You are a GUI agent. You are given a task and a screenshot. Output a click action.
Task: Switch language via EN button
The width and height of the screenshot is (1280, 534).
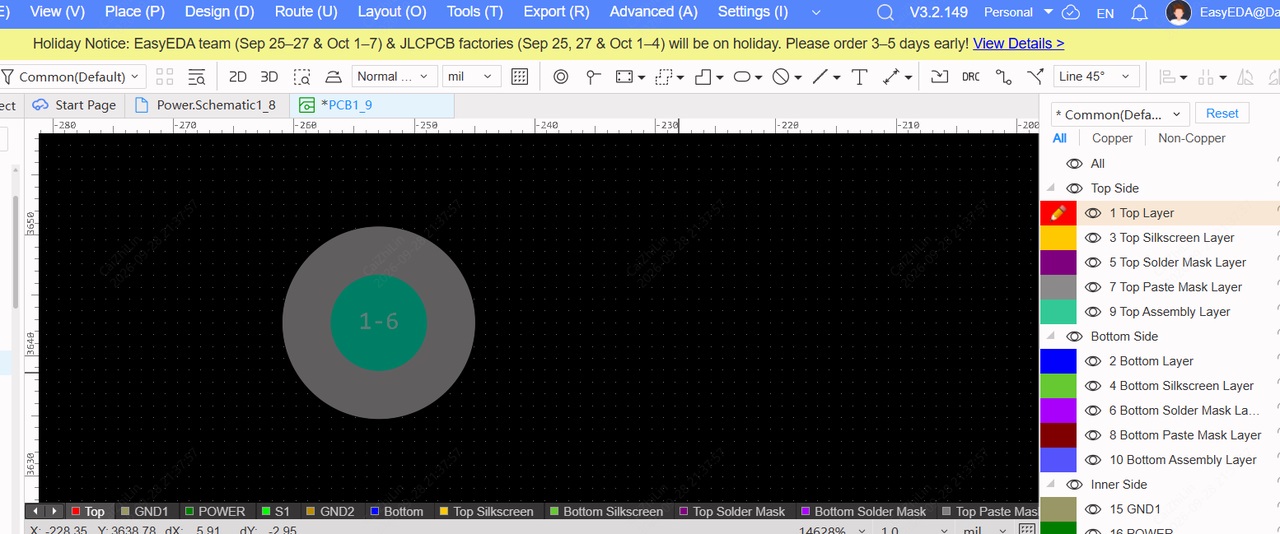[x=1105, y=13]
